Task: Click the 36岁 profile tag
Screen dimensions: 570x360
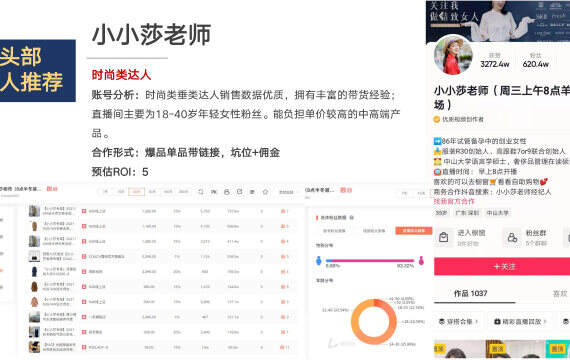Action: pos(441,213)
